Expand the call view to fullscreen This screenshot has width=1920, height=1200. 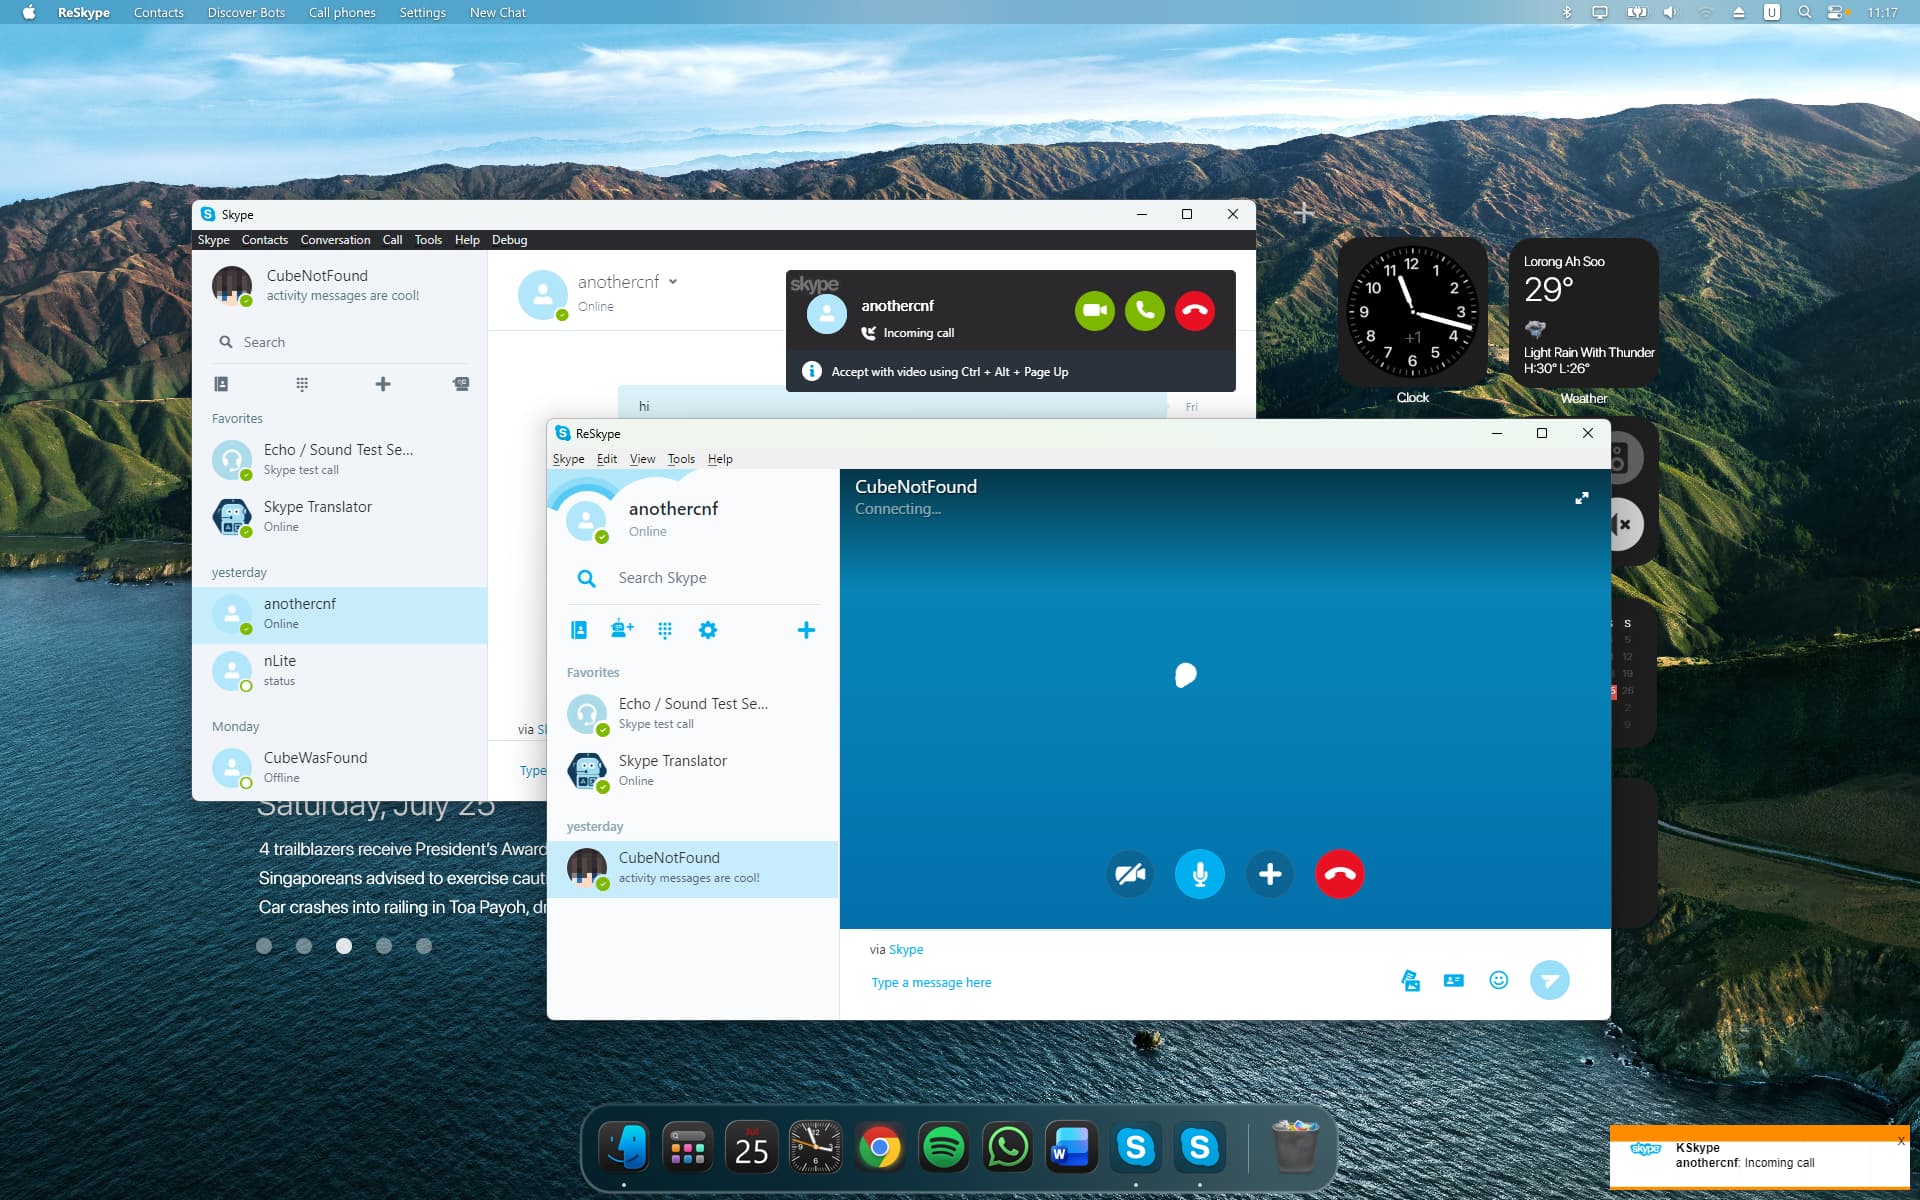(x=1582, y=498)
